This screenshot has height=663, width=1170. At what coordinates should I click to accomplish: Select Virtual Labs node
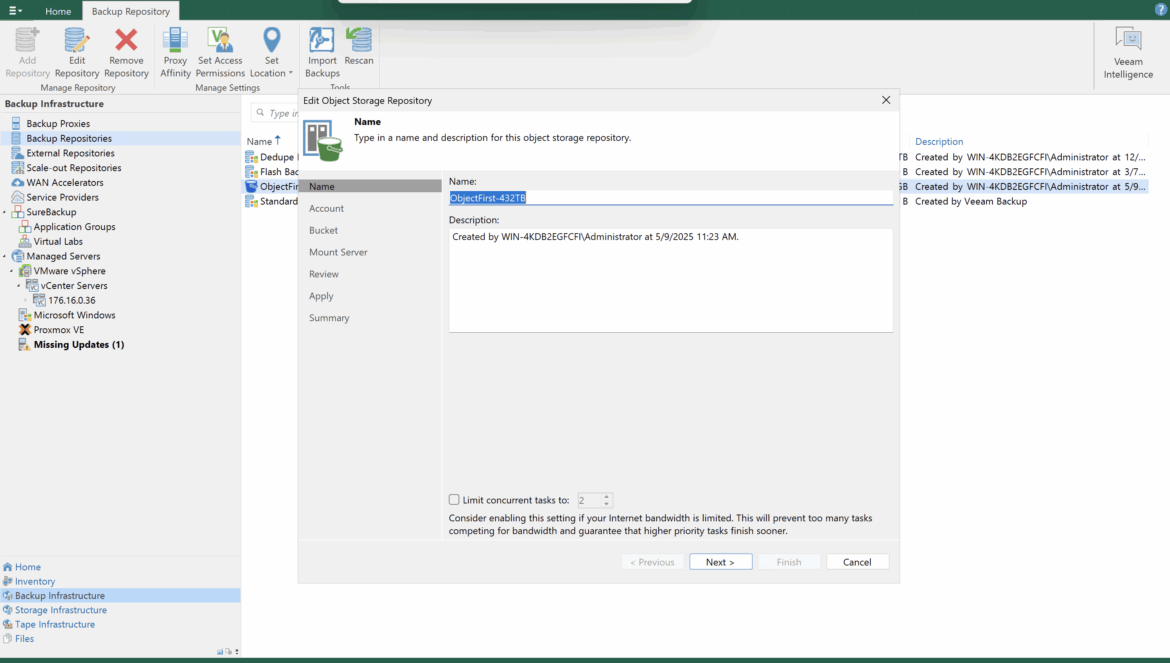tap(57, 242)
